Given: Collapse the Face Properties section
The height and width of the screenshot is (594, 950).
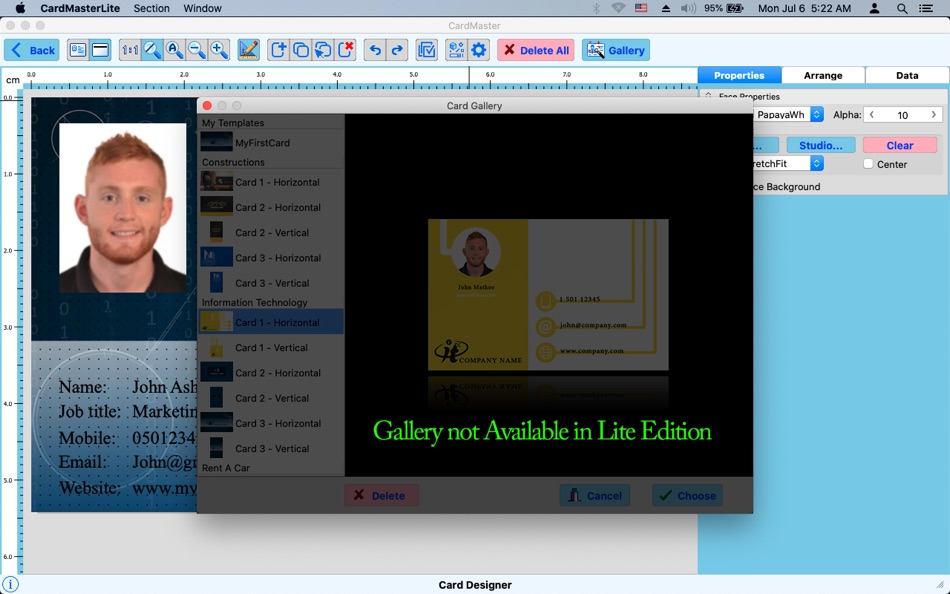Looking at the screenshot, I should pos(708,96).
